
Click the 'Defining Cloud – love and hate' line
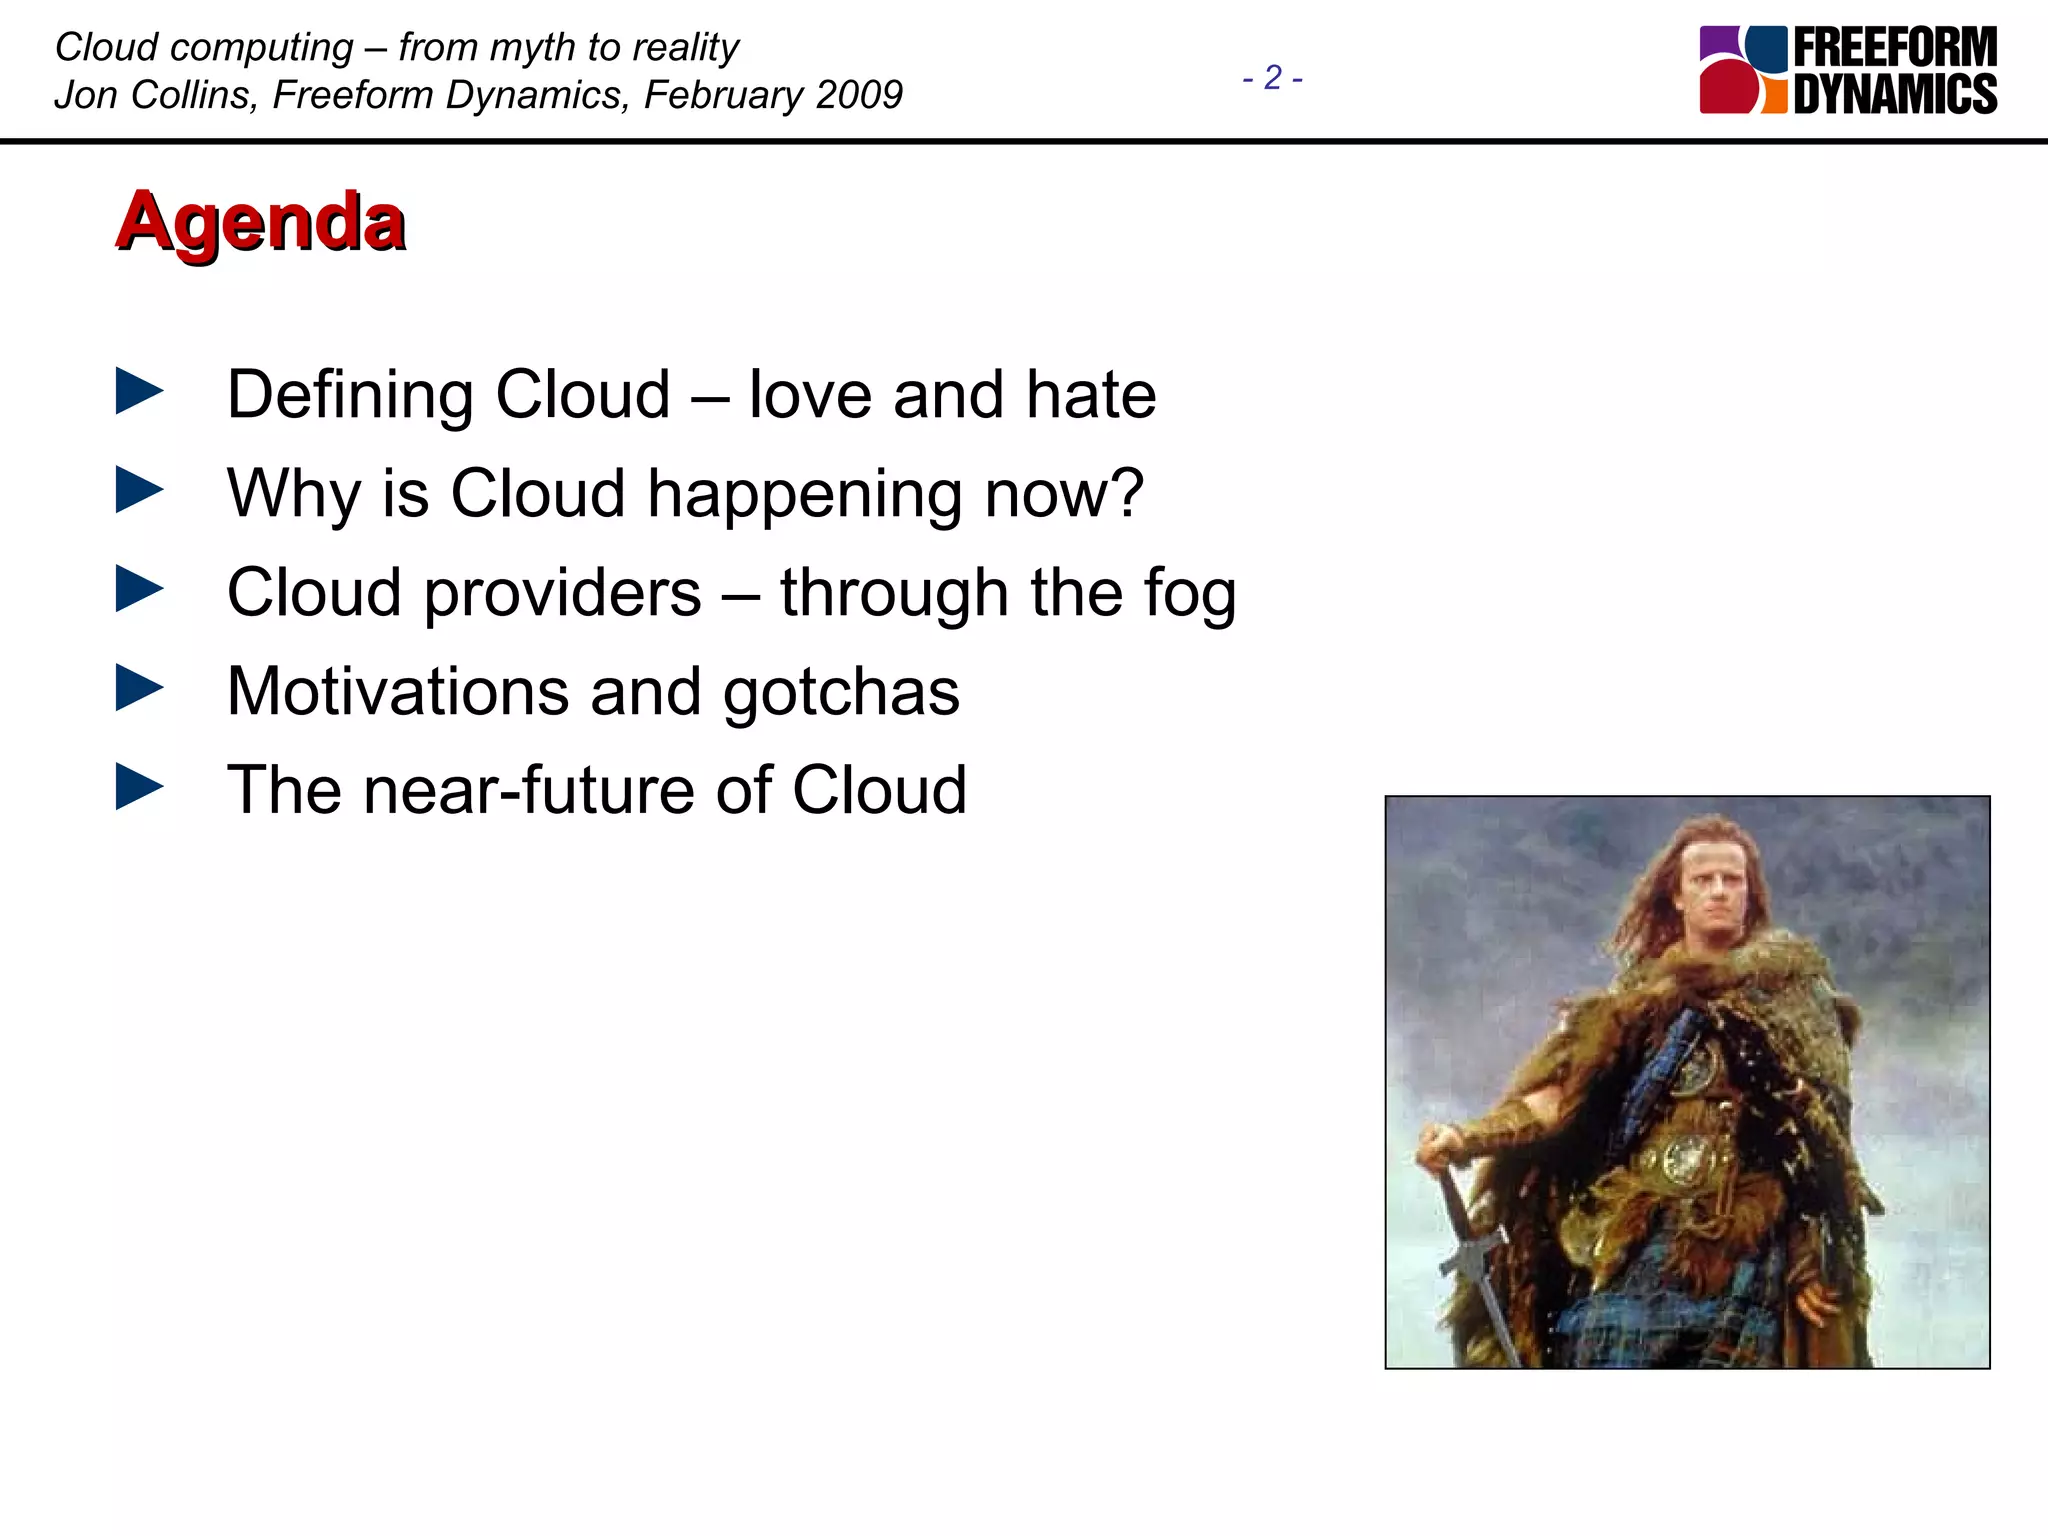coord(691,394)
